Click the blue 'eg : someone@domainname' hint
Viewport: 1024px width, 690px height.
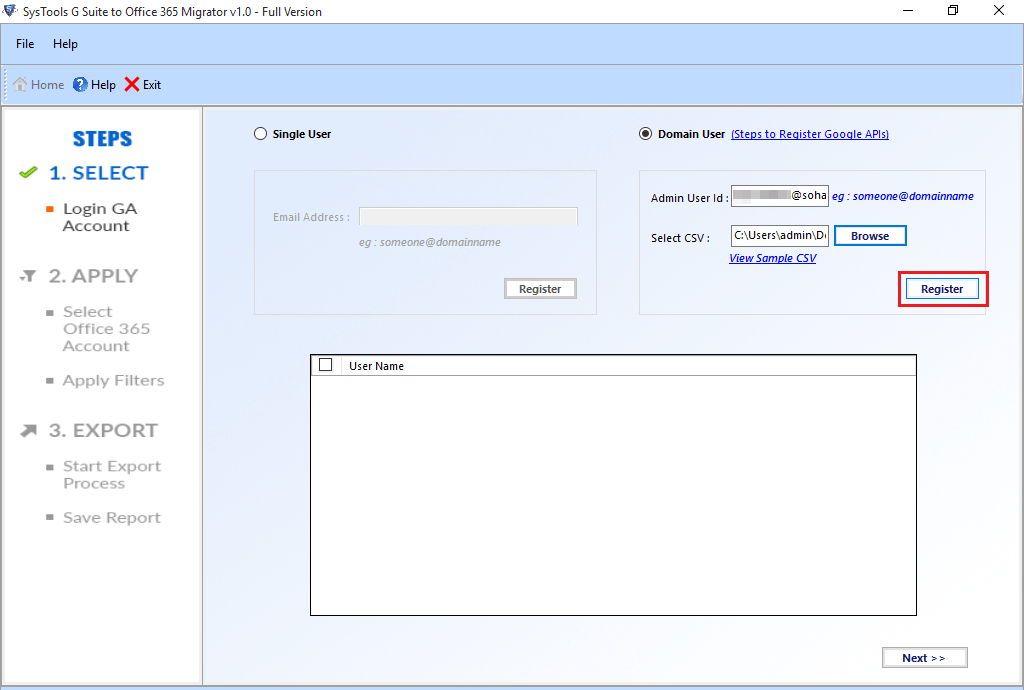[903, 196]
